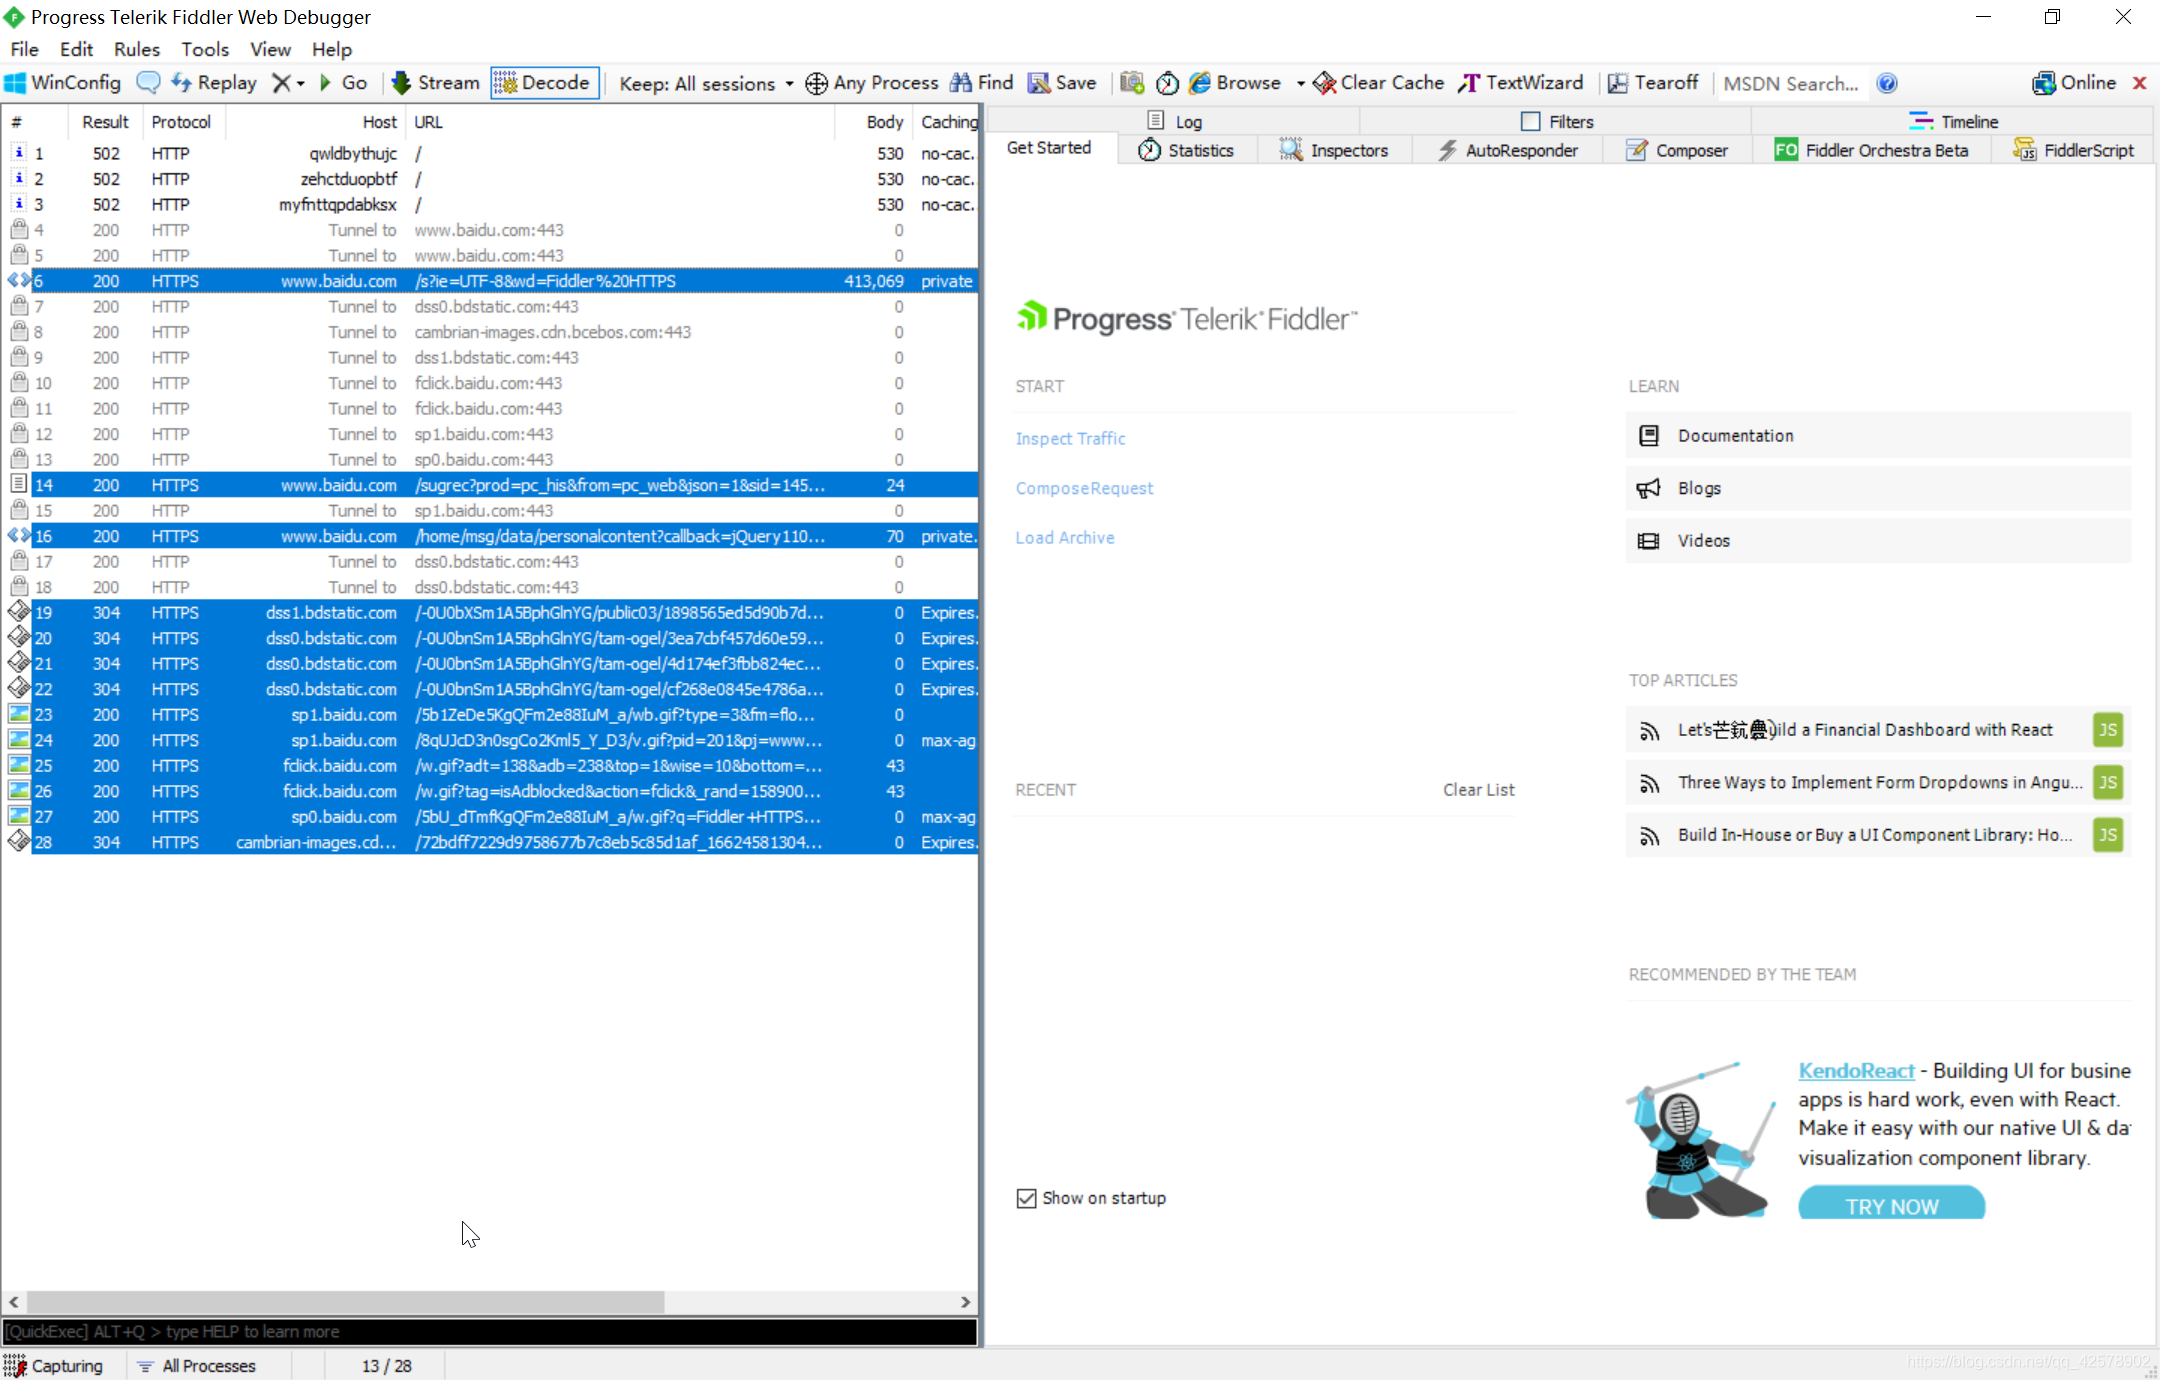Click the Inspect Traffic link
This screenshot has height=1380, width=2160.
(1070, 438)
